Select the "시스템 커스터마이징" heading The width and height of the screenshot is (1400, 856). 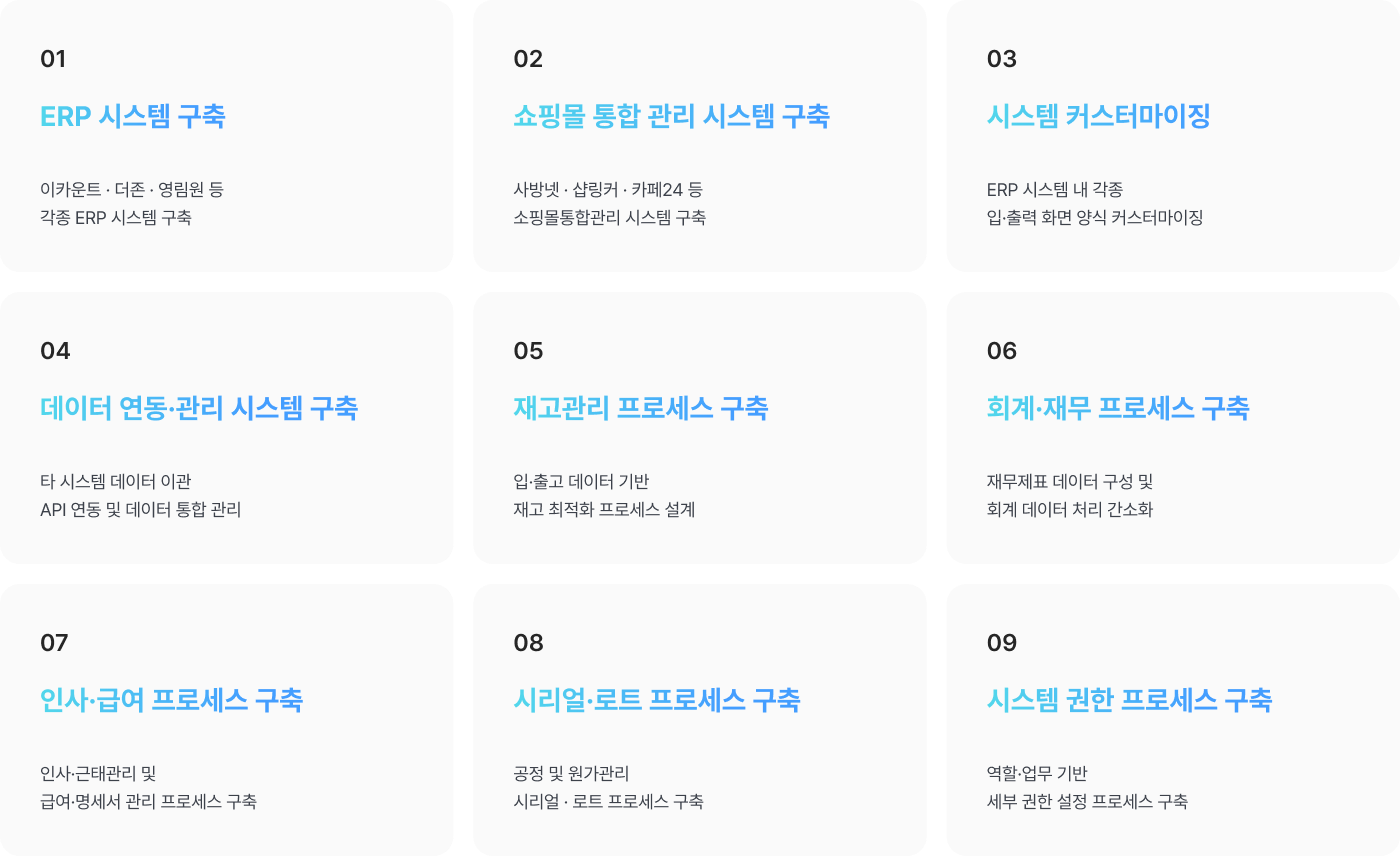[1098, 116]
